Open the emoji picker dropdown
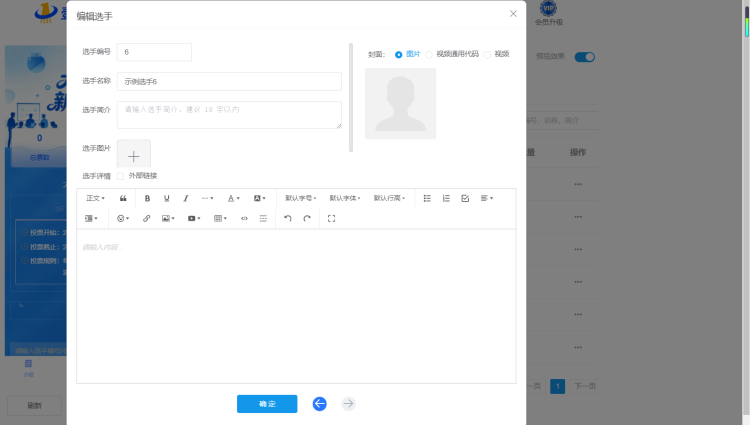This screenshot has width=750, height=425. (123, 218)
